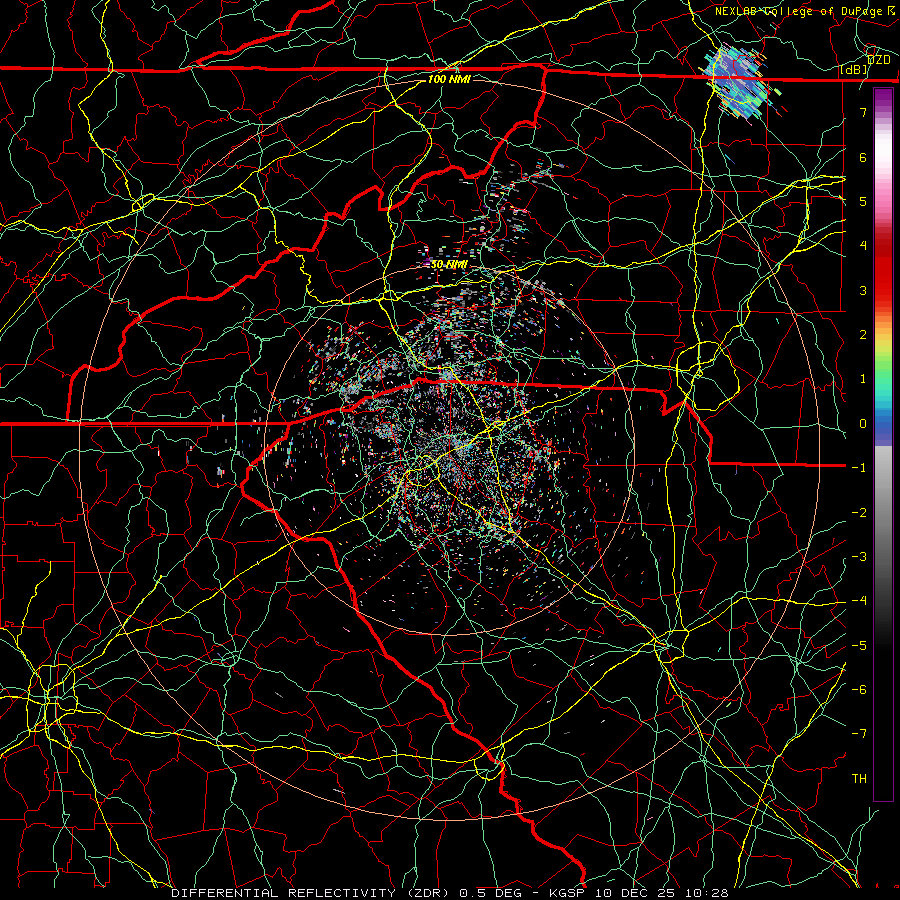The width and height of the screenshot is (900, 900).
Task: Click the scale value "-3"
Action: (859, 557)
